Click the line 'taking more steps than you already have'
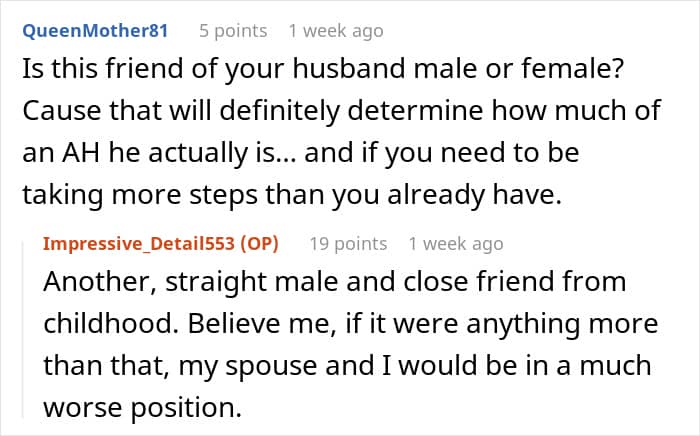Image resolution: width=700 pixels, height=436 pixels. [x=292, y=195]
